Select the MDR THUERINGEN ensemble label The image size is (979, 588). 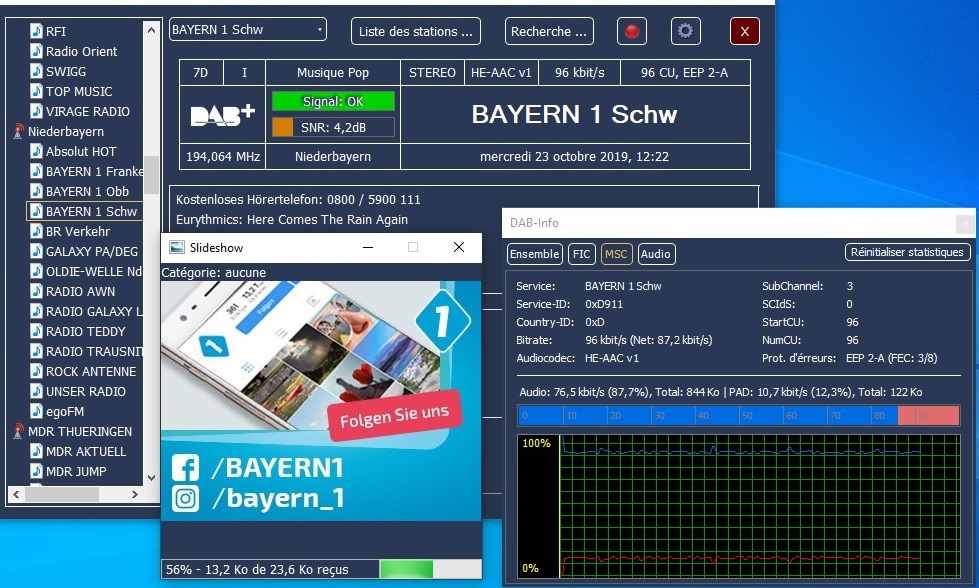pos(80,431)
